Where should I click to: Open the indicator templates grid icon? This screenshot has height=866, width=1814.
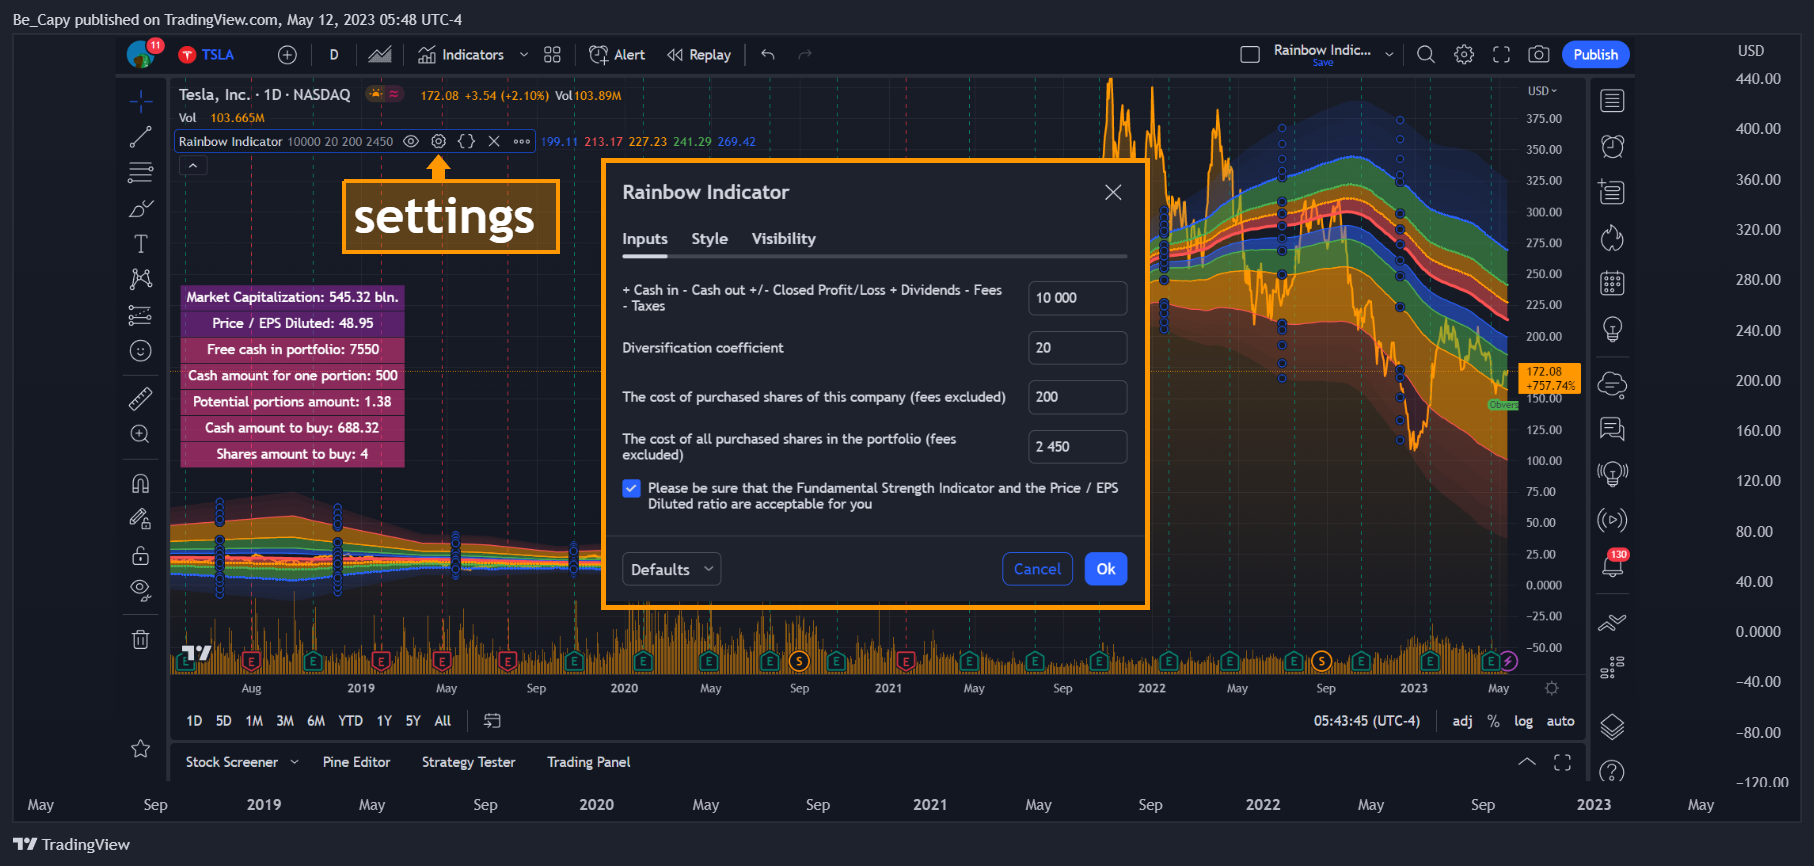coord(552,55)
